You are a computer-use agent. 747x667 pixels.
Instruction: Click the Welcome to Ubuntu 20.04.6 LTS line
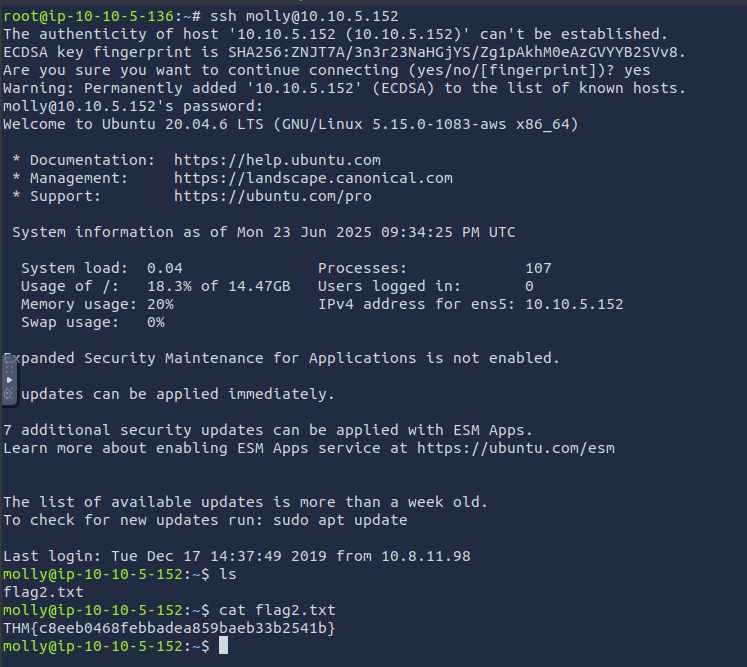coord(291,124)
